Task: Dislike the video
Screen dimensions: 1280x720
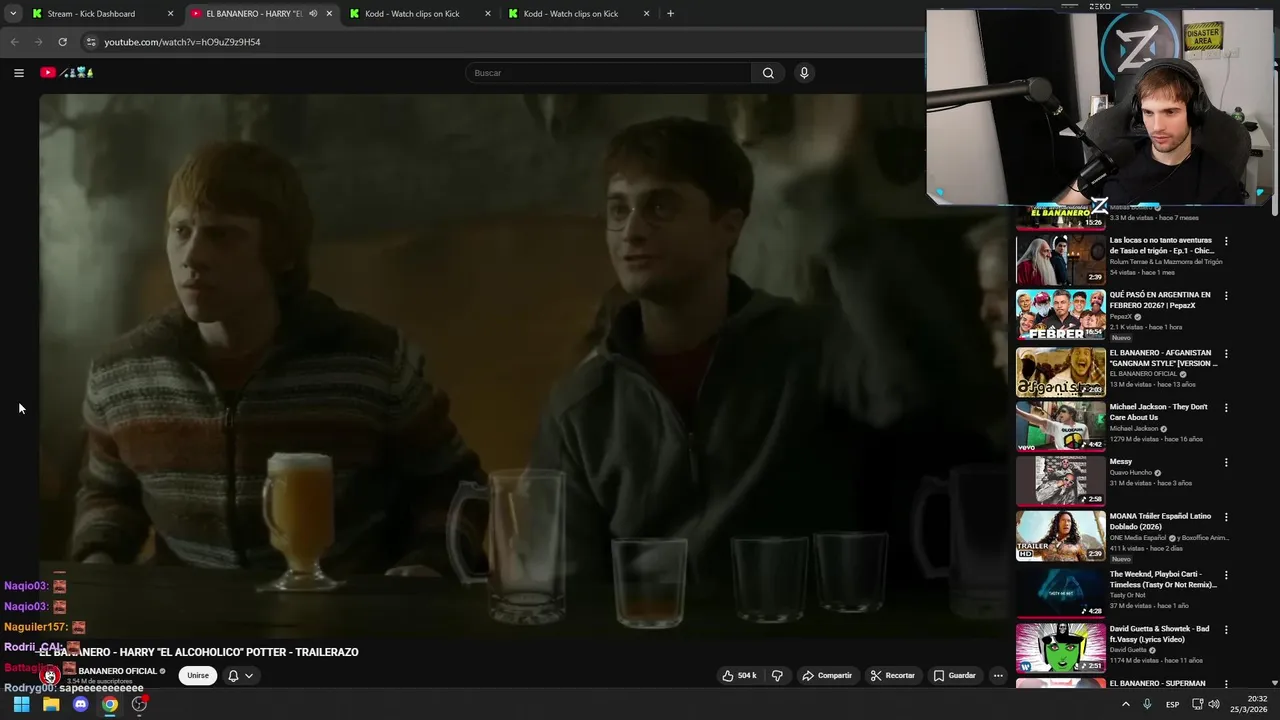Action: click(x=777, y=676)
